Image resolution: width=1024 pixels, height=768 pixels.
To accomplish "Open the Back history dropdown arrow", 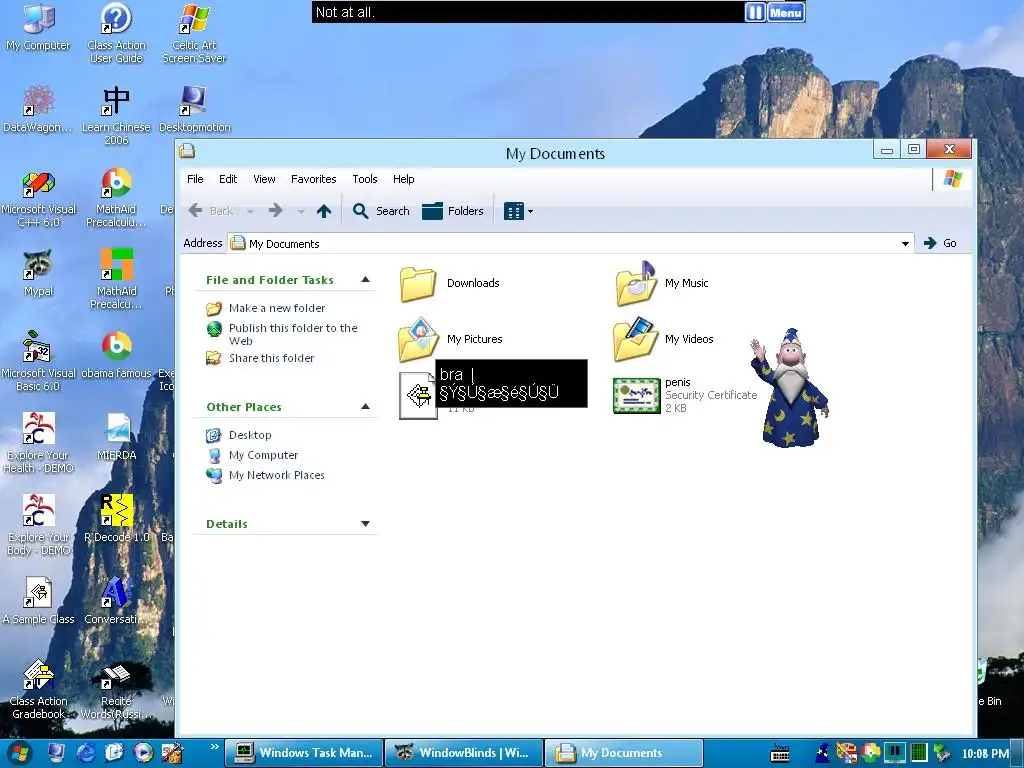I will pyautogui.click(x=250, y=212).
